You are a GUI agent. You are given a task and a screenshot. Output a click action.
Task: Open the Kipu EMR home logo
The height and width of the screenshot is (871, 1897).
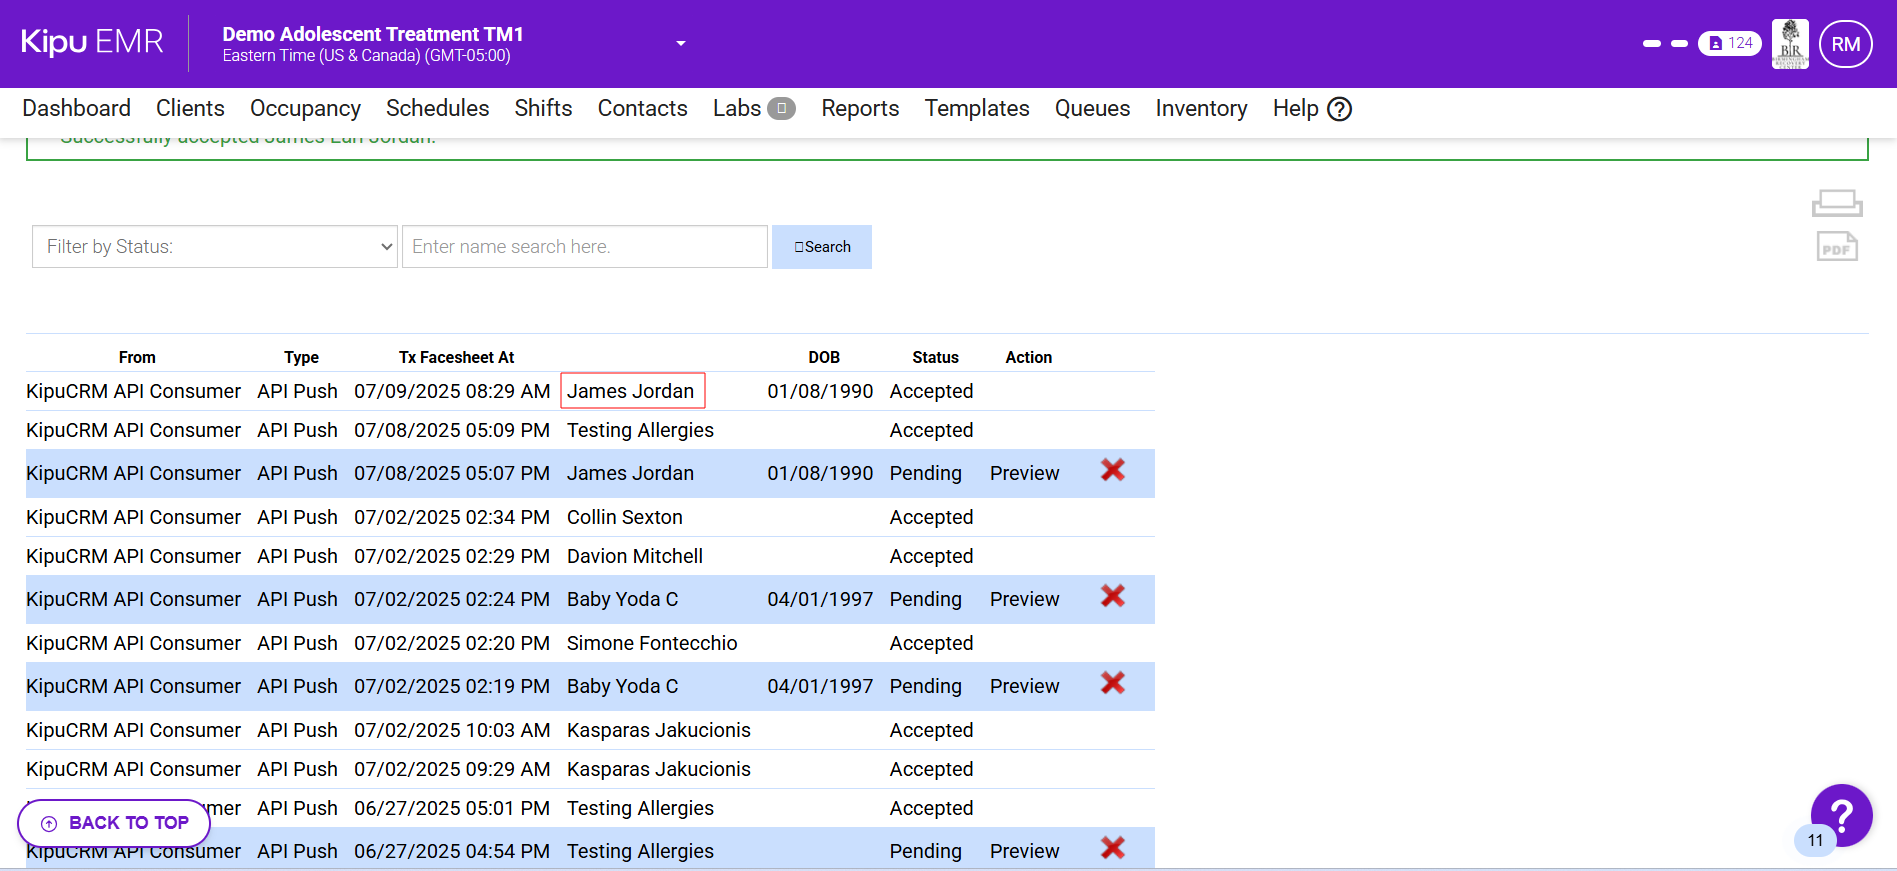click(92, 43)
